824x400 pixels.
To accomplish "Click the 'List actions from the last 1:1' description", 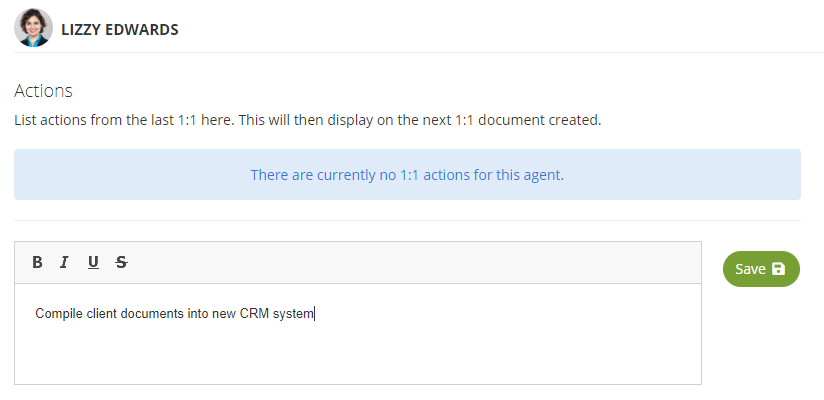I will tap(307, 120).
